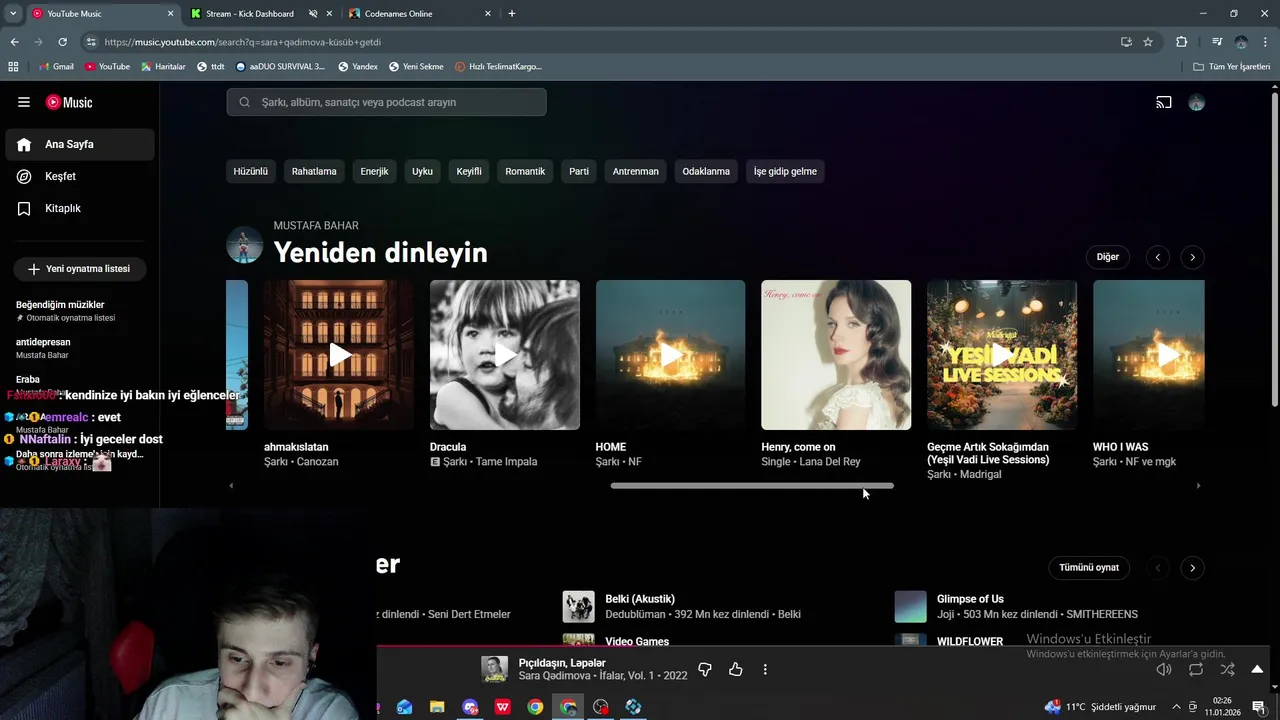Go back to the previous page
Image resolution: width=1280 pixels, height=720 pixels.
pos(14,42)
